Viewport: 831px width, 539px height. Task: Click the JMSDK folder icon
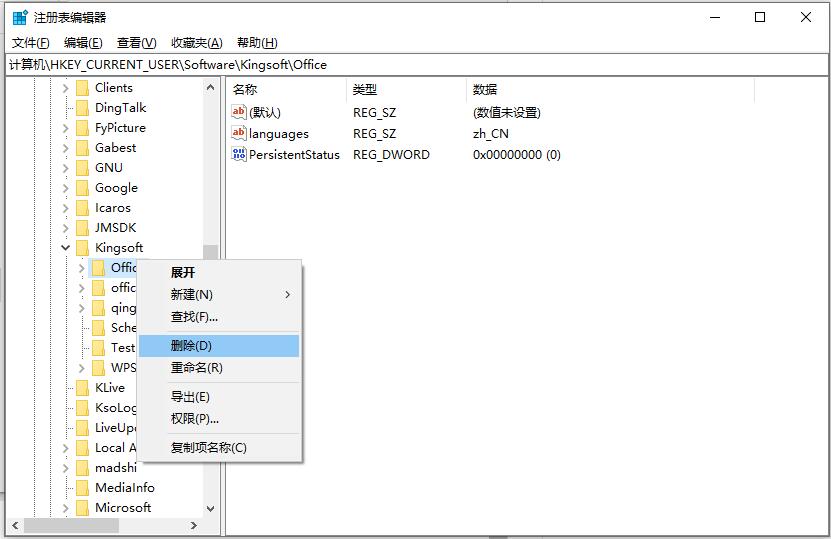[82, 227]
